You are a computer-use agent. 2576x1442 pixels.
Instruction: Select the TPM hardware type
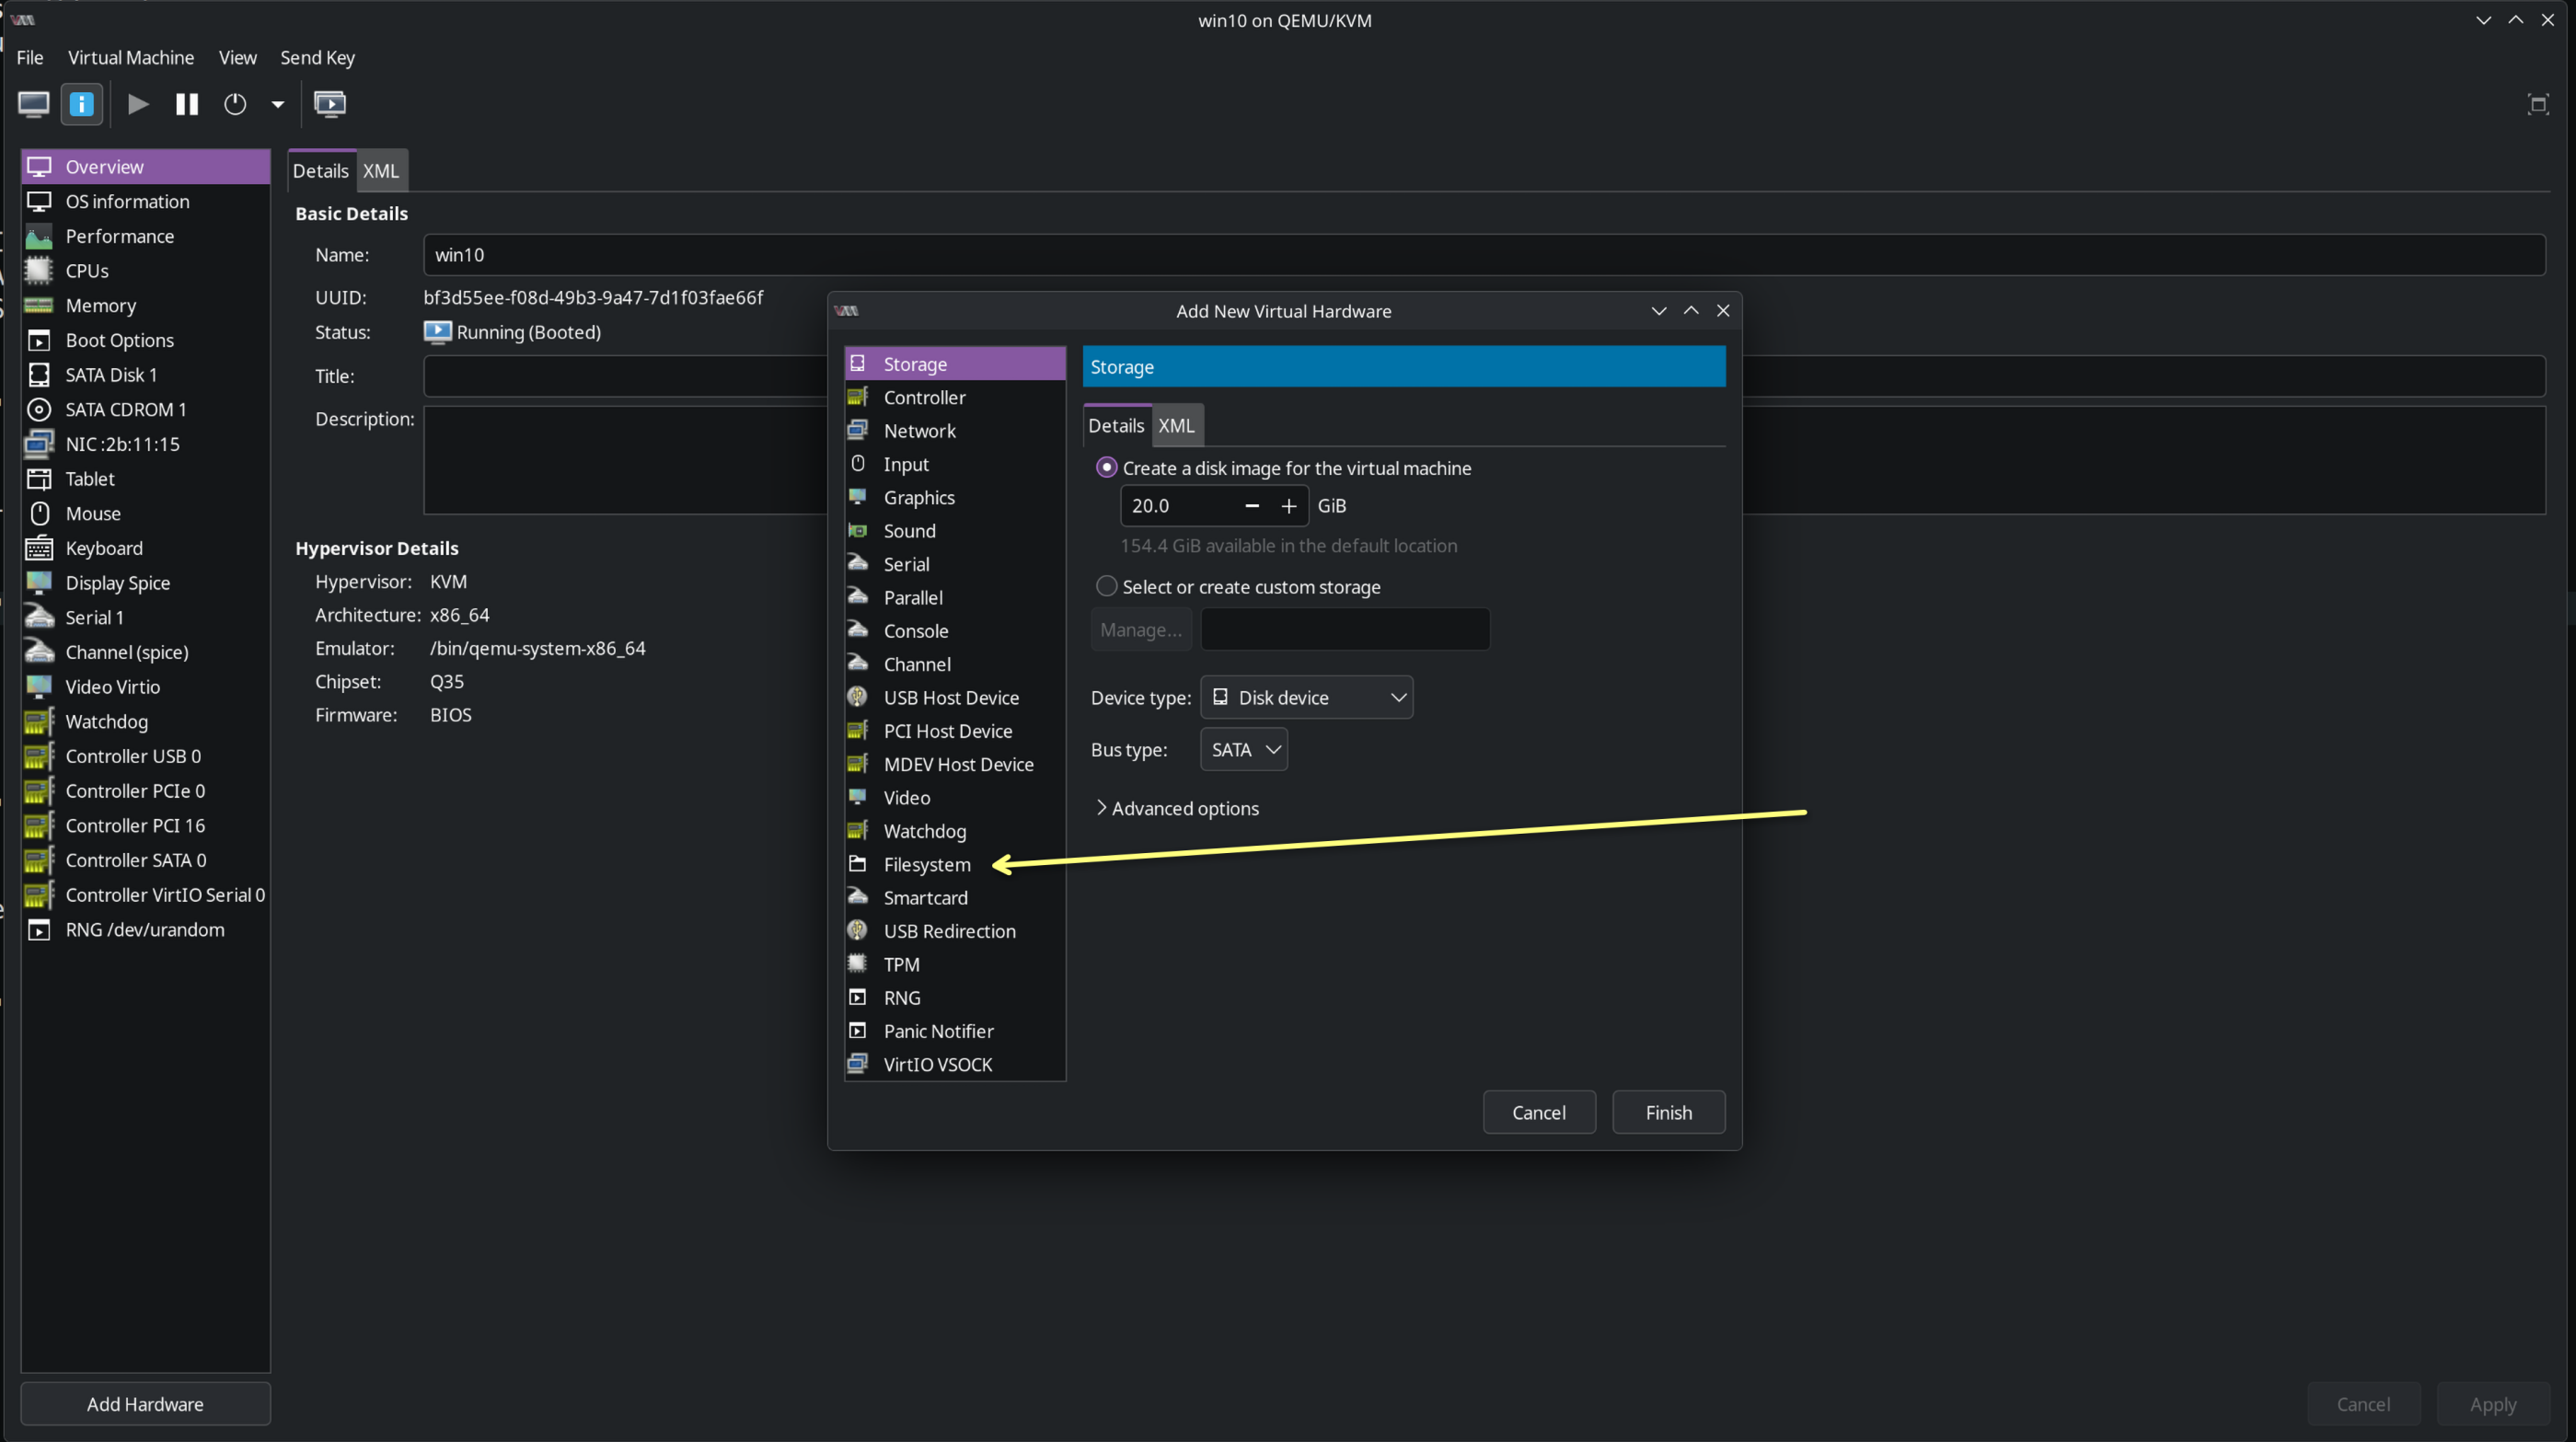(x=901, y=963)
